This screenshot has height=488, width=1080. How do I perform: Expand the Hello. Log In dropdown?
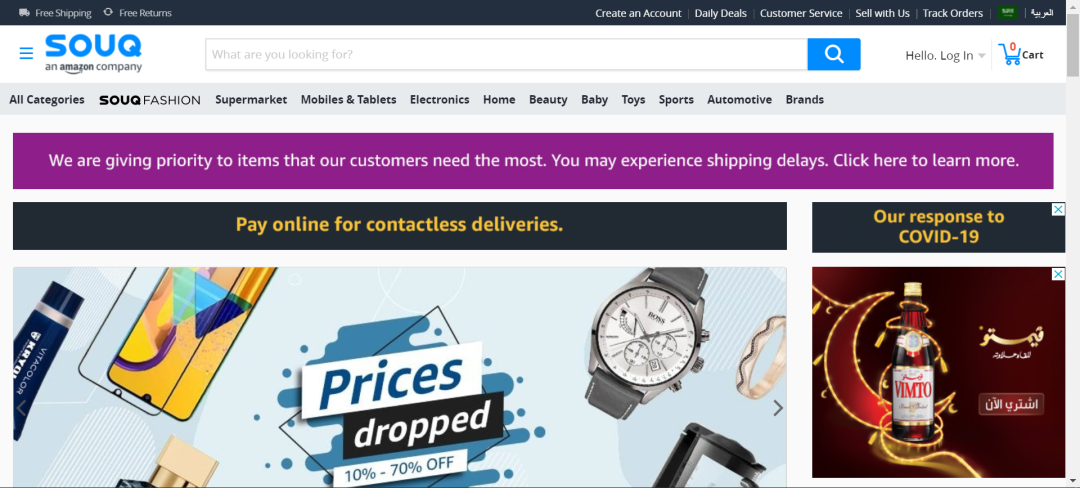pos(945,56)
